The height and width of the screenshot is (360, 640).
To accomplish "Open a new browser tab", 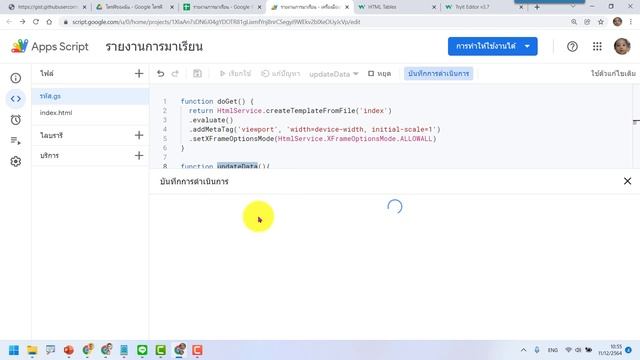I will click(x=537, y=7).
